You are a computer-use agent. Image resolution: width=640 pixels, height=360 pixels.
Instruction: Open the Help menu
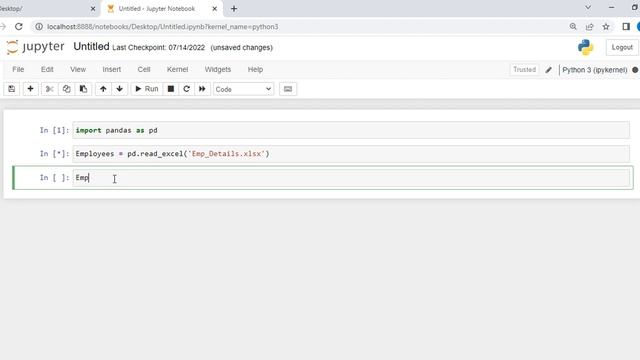[x=255, y=69]
